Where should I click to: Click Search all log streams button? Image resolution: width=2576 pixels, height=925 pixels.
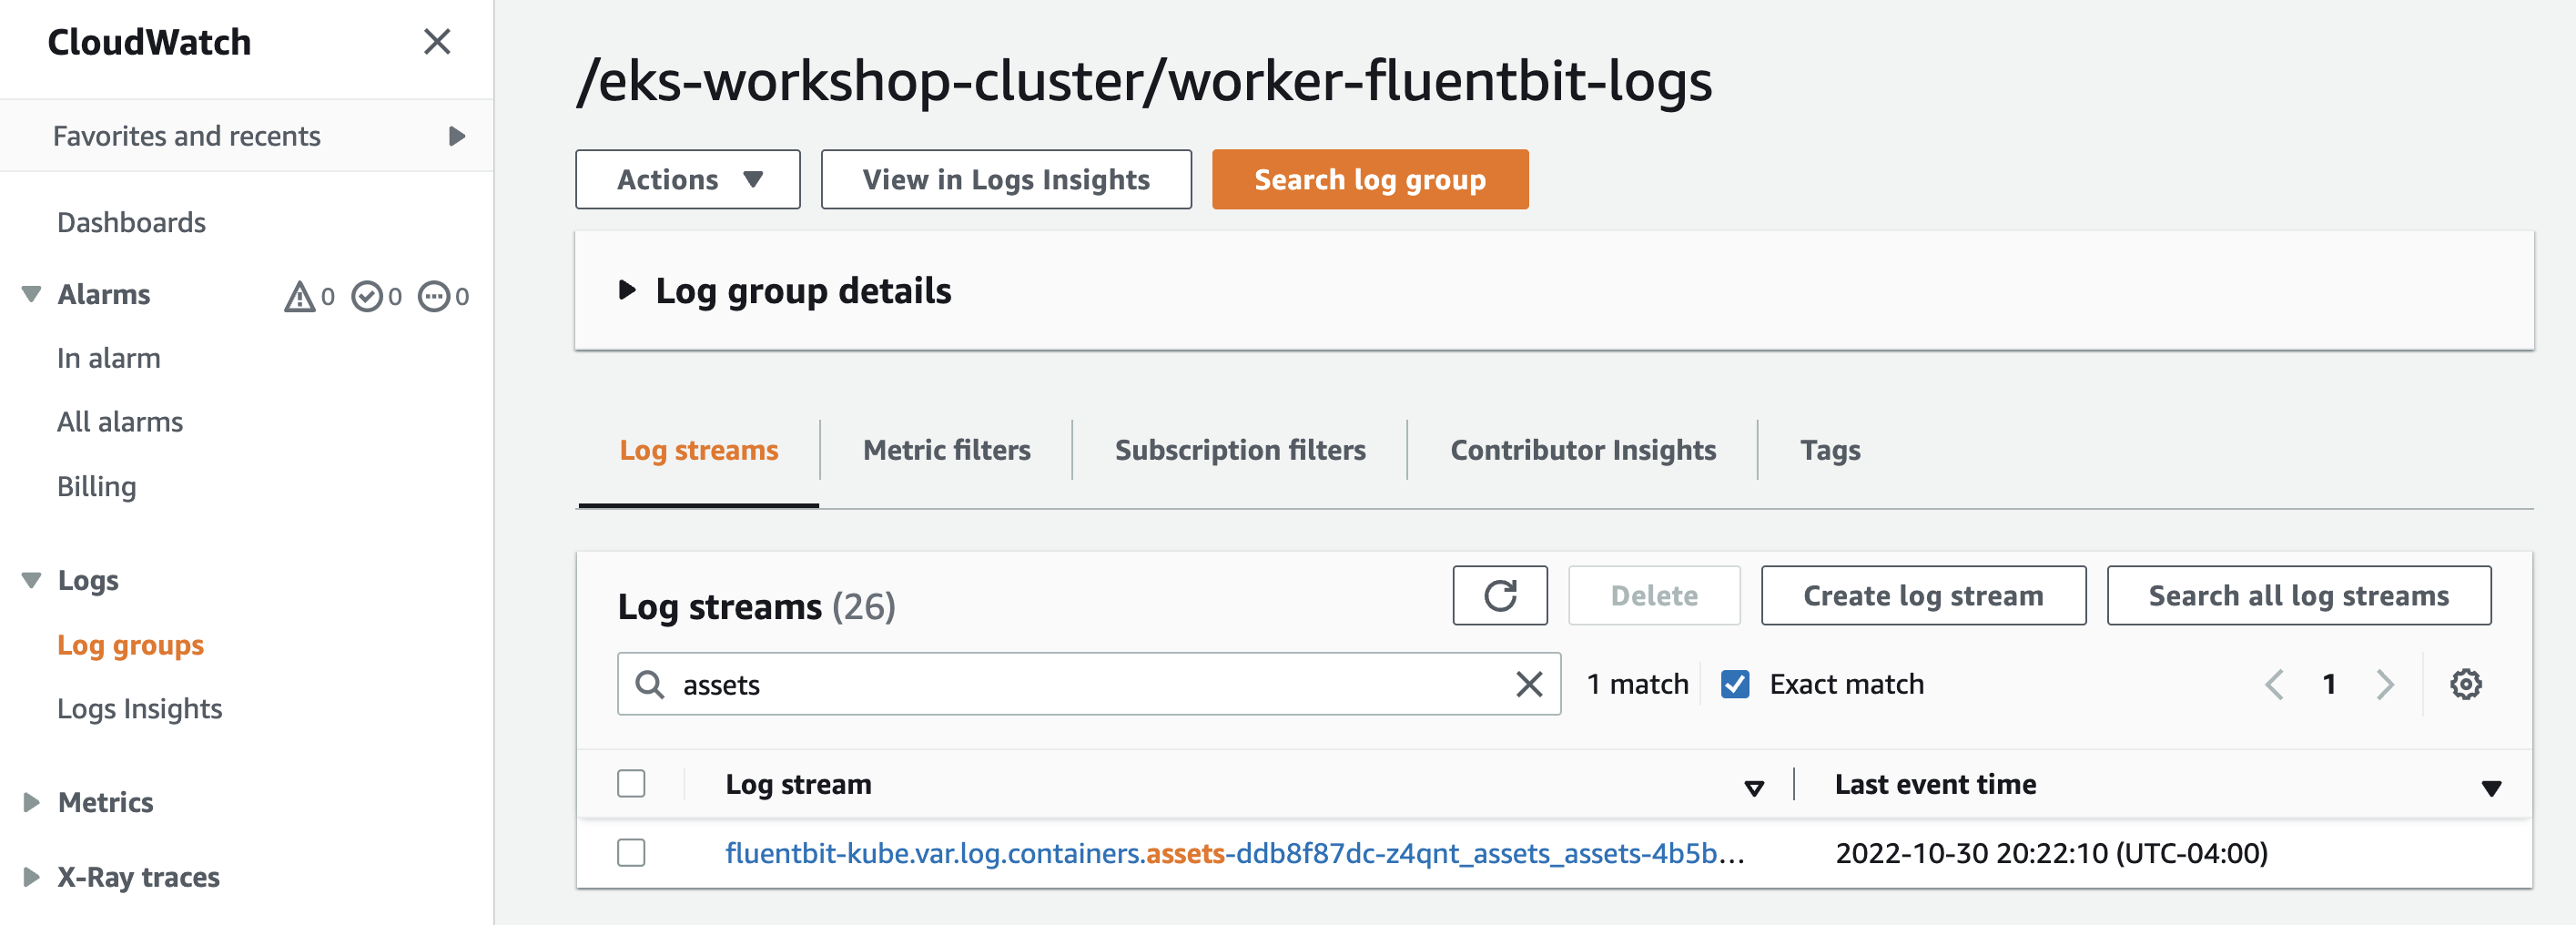pos(2298,596)
